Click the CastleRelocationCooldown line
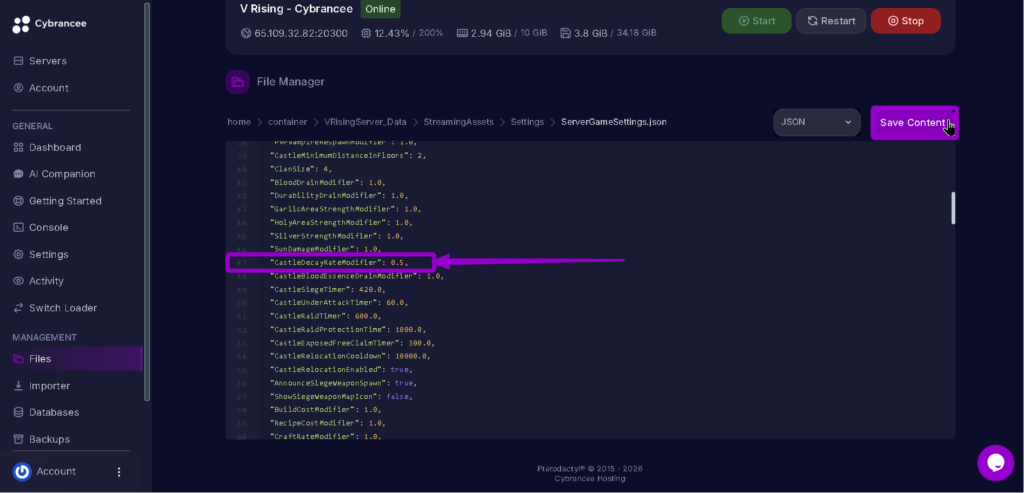This screenshot has width=1024, height=493. click(351, 357)
